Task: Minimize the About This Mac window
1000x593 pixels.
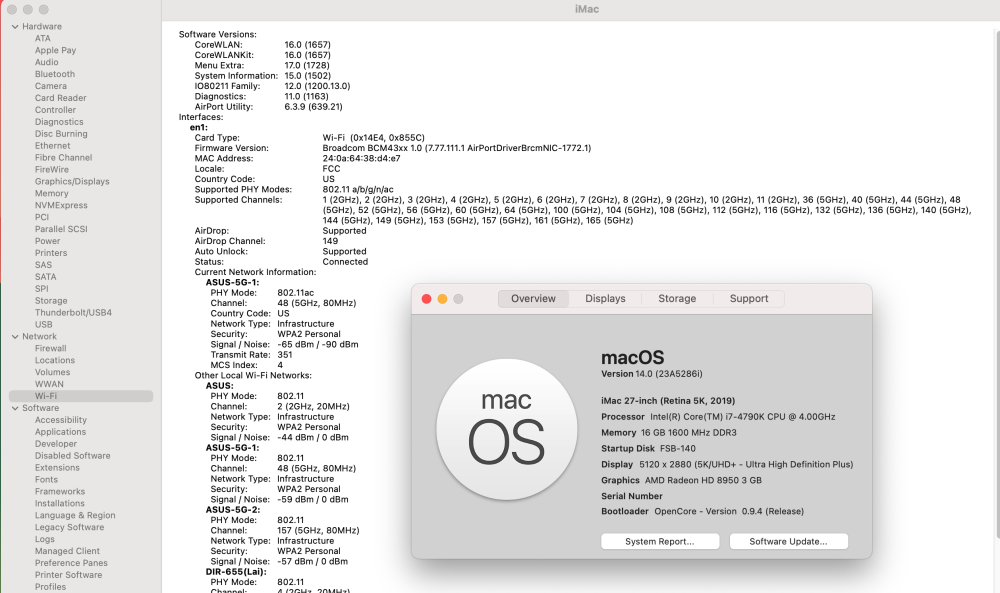Action: coord(442,298)
